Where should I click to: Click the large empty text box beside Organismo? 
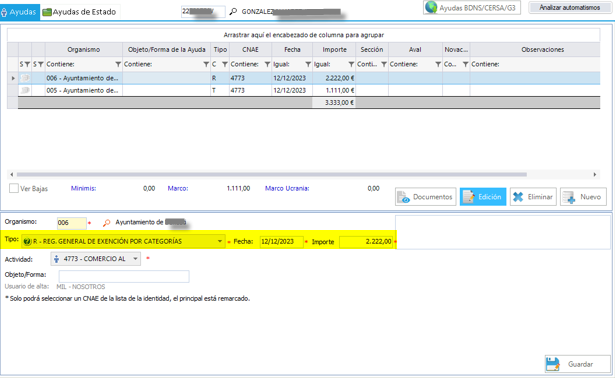pyautogui.click(x=503, y=232)
